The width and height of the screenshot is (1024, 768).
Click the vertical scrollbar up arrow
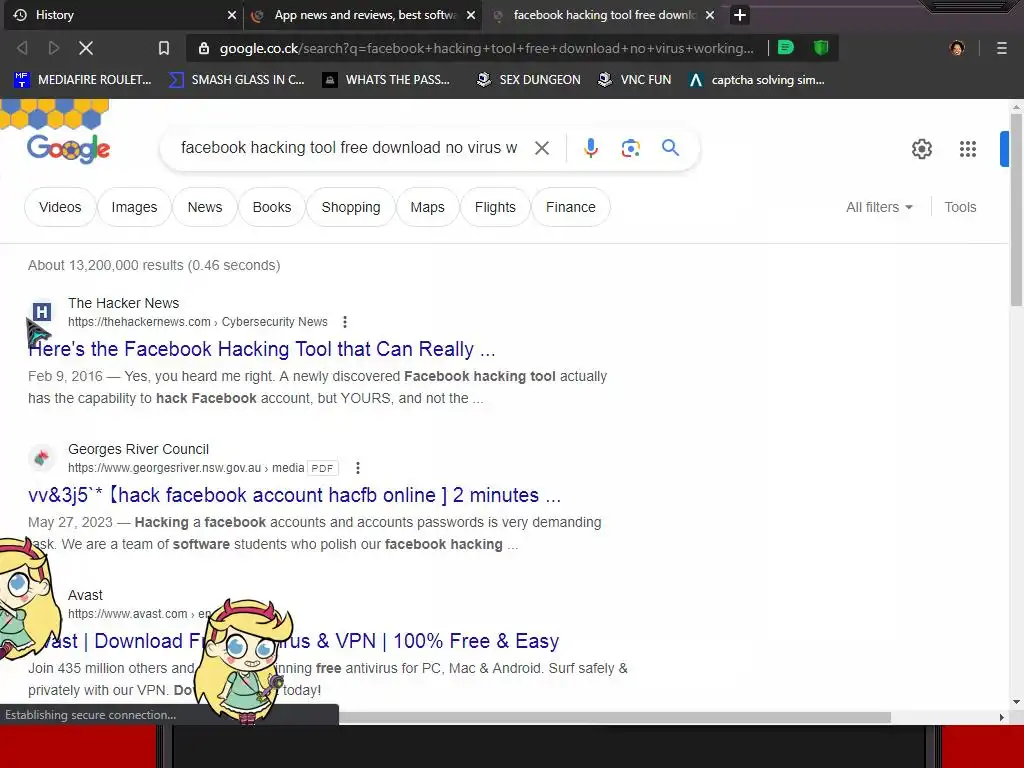pyautogui.click(x=1016, y=106)
